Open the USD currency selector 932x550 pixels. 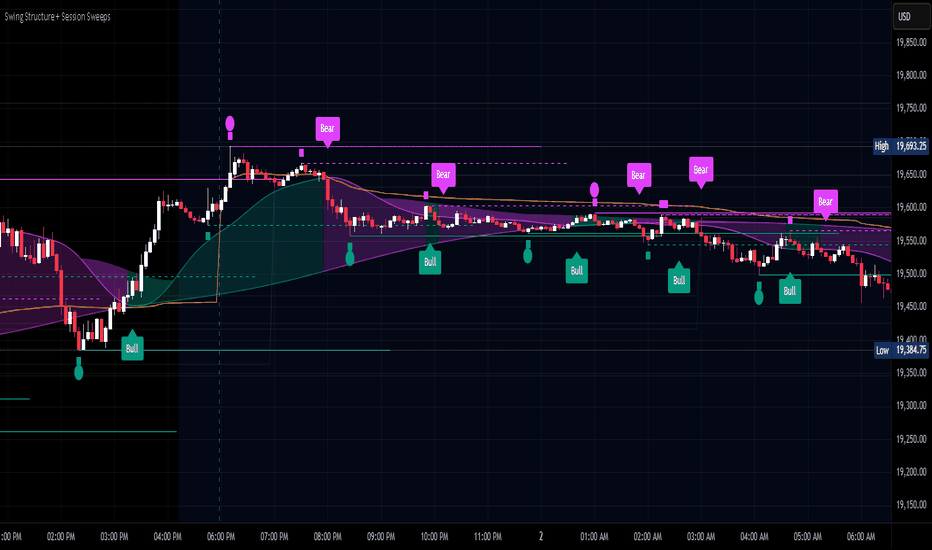click(x=911, y=17)
